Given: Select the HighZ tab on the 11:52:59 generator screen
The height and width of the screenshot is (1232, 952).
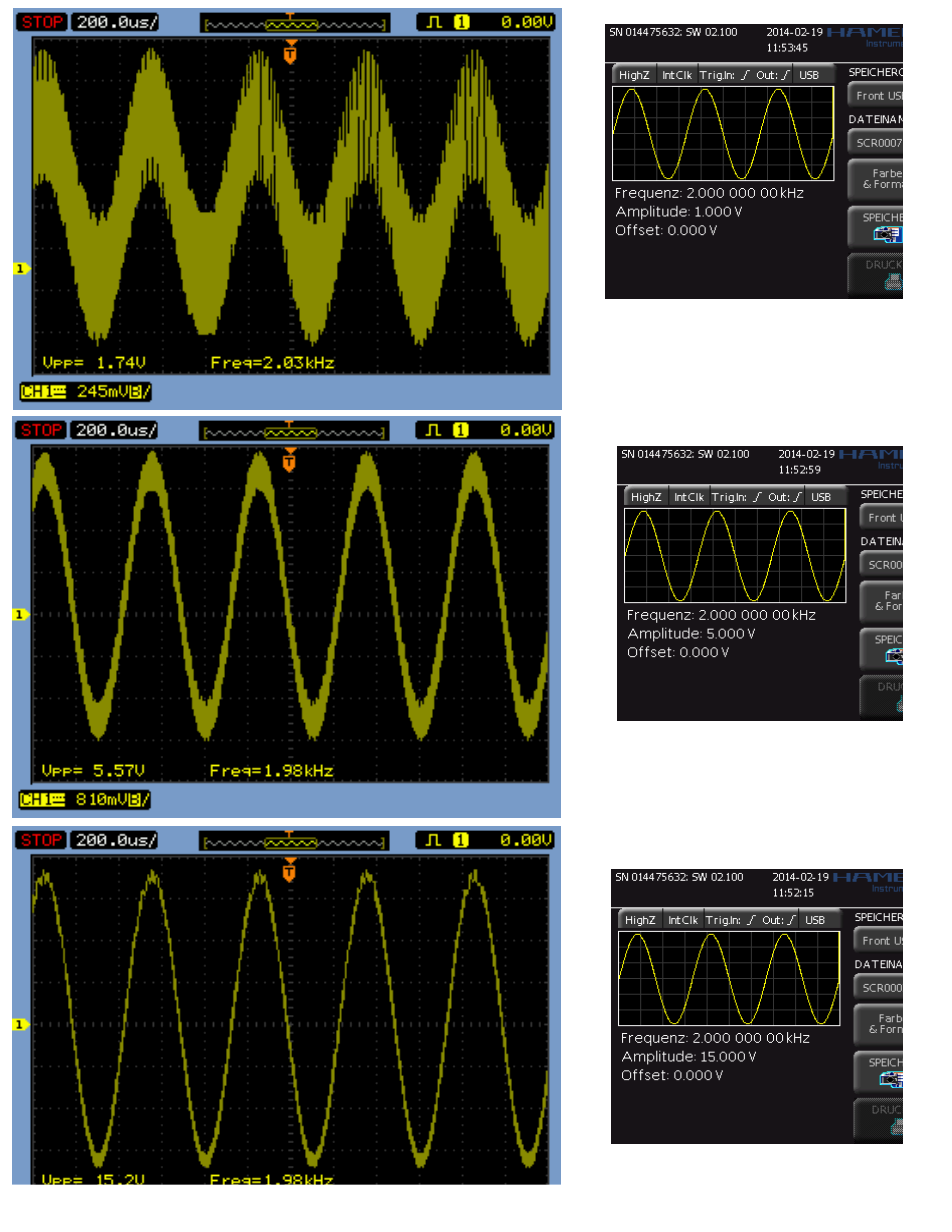Looking at the screenshot, I should (x=646, y=497).
